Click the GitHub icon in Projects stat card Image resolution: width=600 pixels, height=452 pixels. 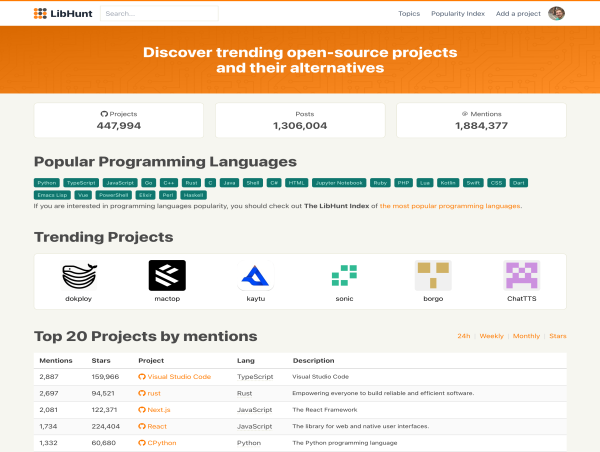[x=104, y=114]
